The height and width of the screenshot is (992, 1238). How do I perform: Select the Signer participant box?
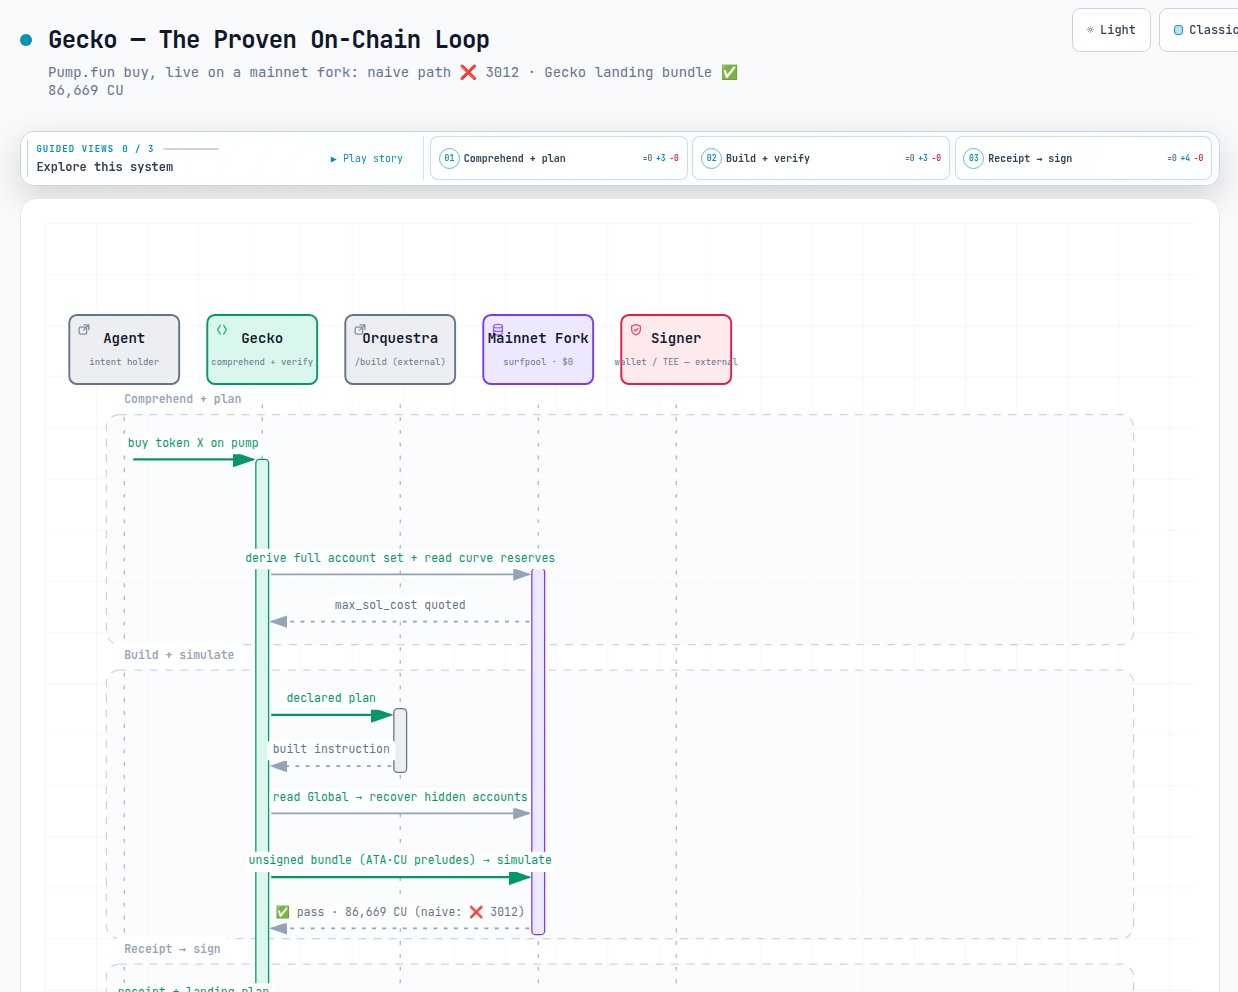point(676,349)
